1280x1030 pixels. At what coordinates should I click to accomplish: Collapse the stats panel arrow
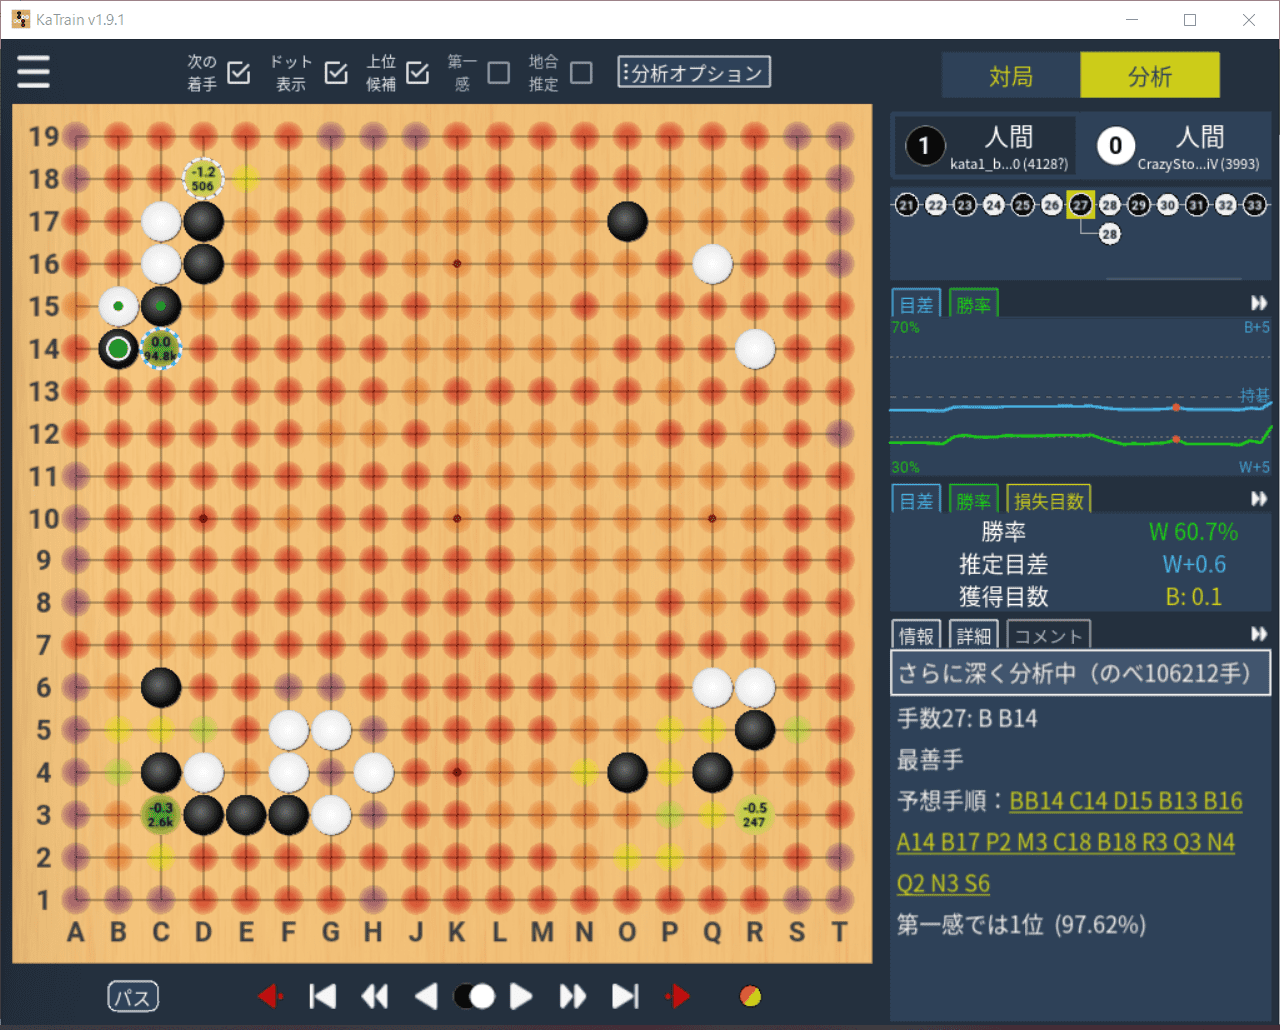(1259, 499)
